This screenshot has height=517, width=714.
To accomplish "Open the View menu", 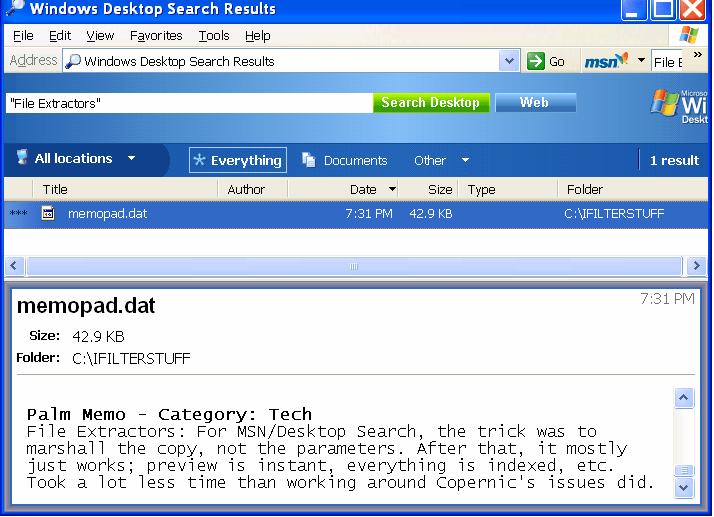I will pyautogui.click(x=100, y=36).
